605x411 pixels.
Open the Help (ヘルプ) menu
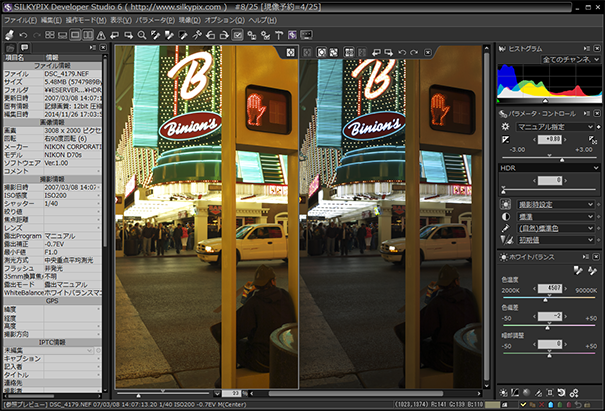pyautogui.click(x=262, y=20)
